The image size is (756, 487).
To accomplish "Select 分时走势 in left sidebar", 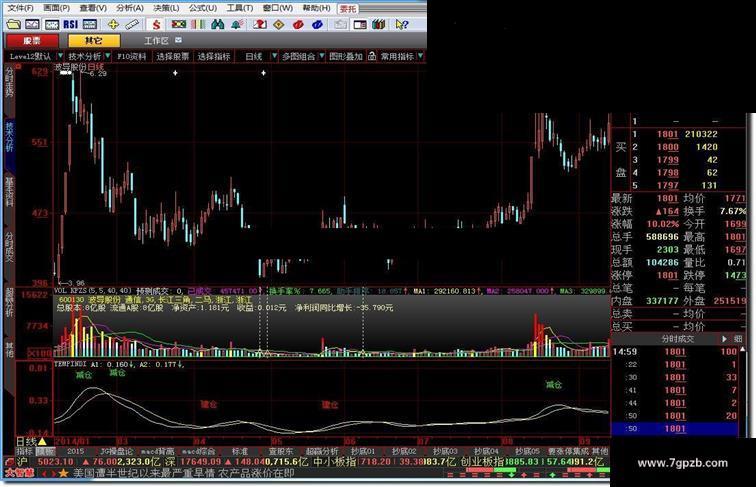I will tap(9, 82).
